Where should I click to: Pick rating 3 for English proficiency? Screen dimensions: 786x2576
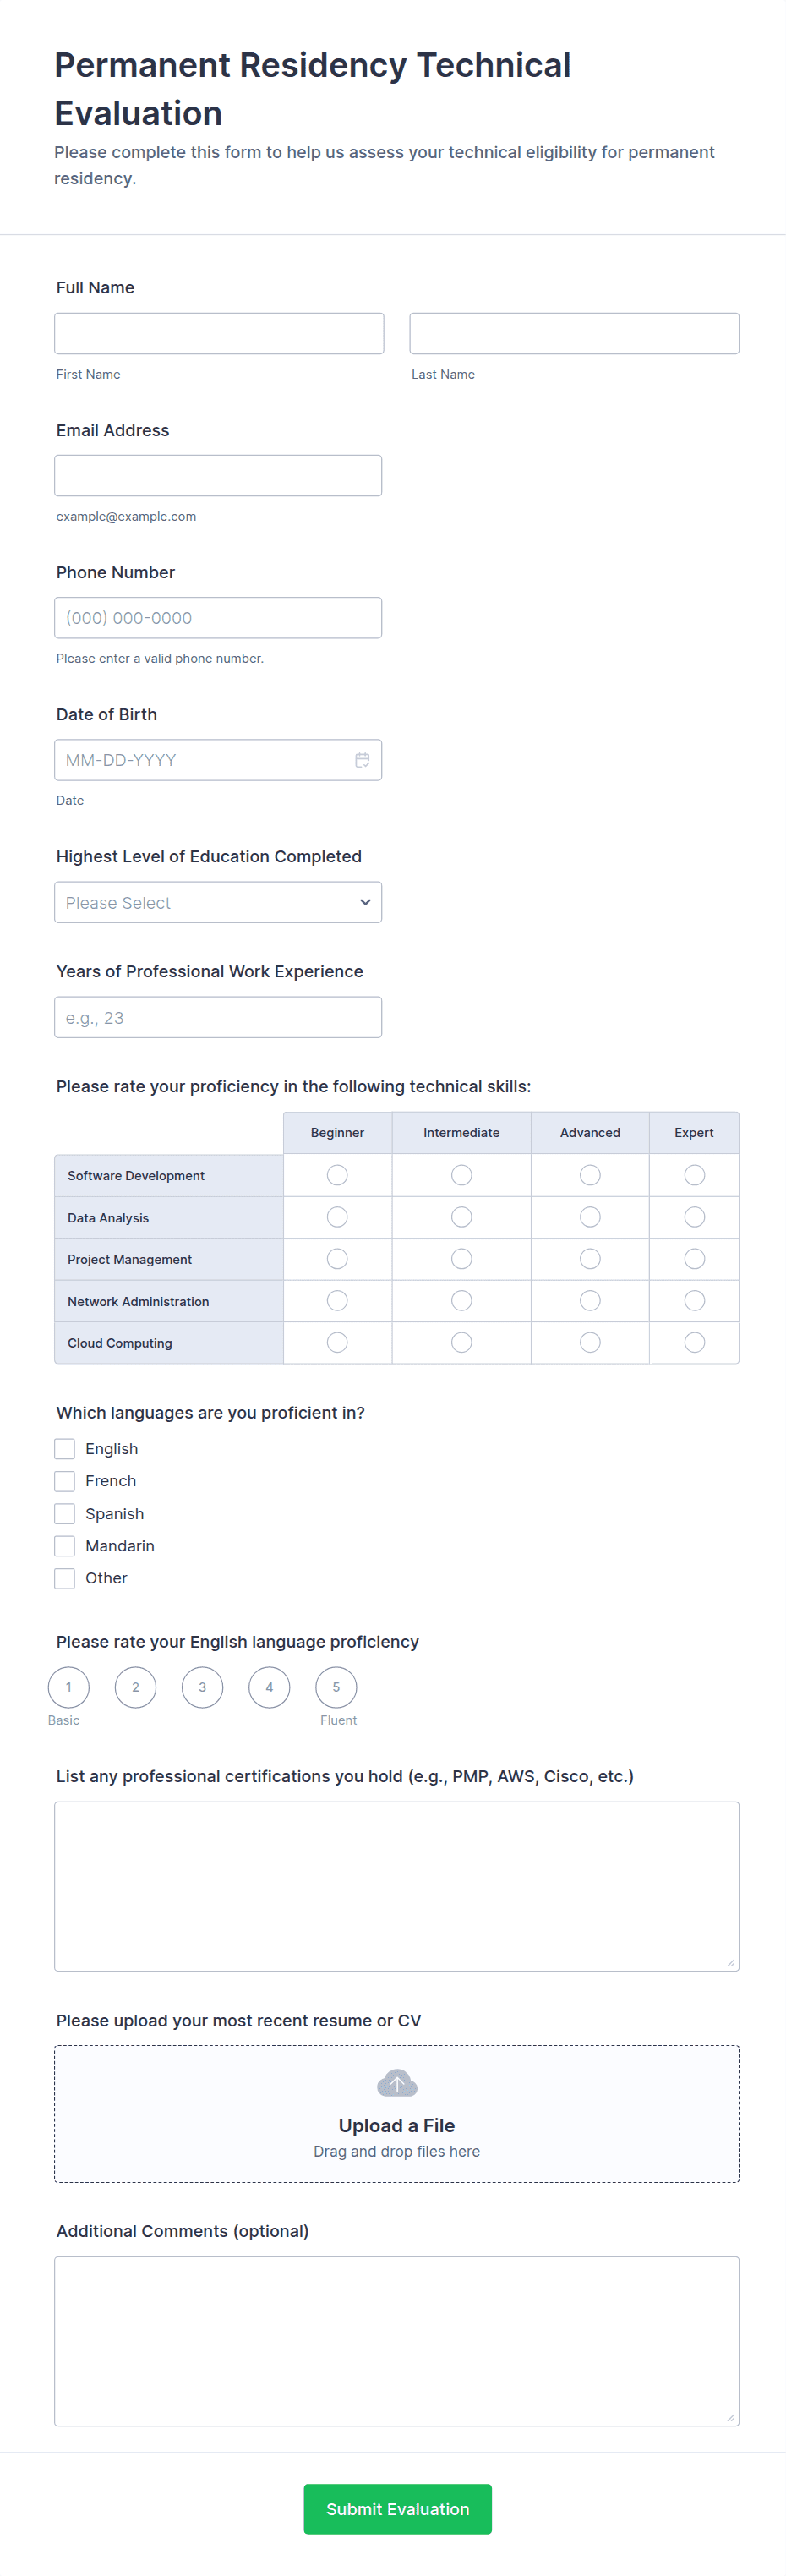click(202, 1687)
